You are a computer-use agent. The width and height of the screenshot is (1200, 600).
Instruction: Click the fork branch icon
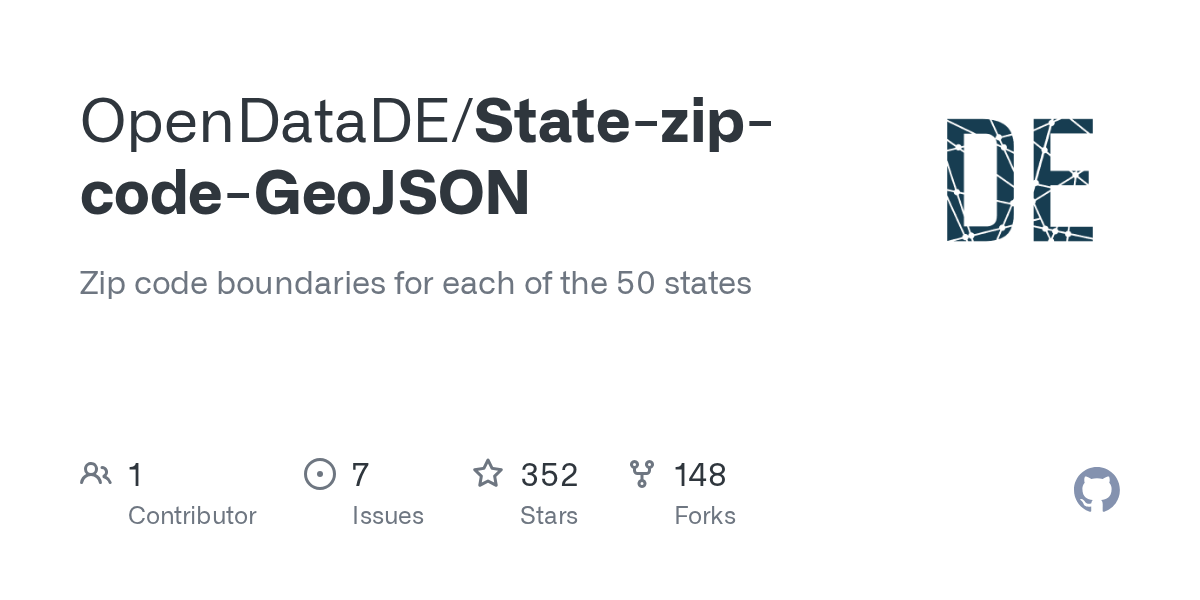tap(642, 474)
